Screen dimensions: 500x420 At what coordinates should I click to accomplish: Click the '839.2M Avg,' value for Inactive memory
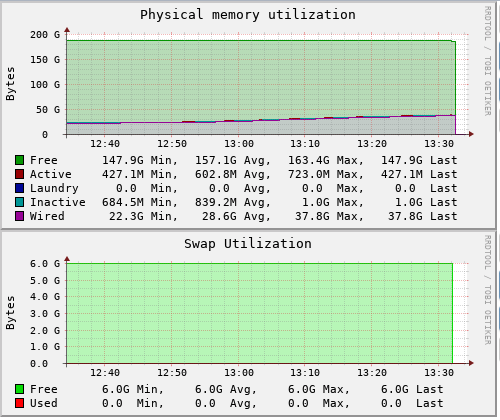[x=233, y=202]
